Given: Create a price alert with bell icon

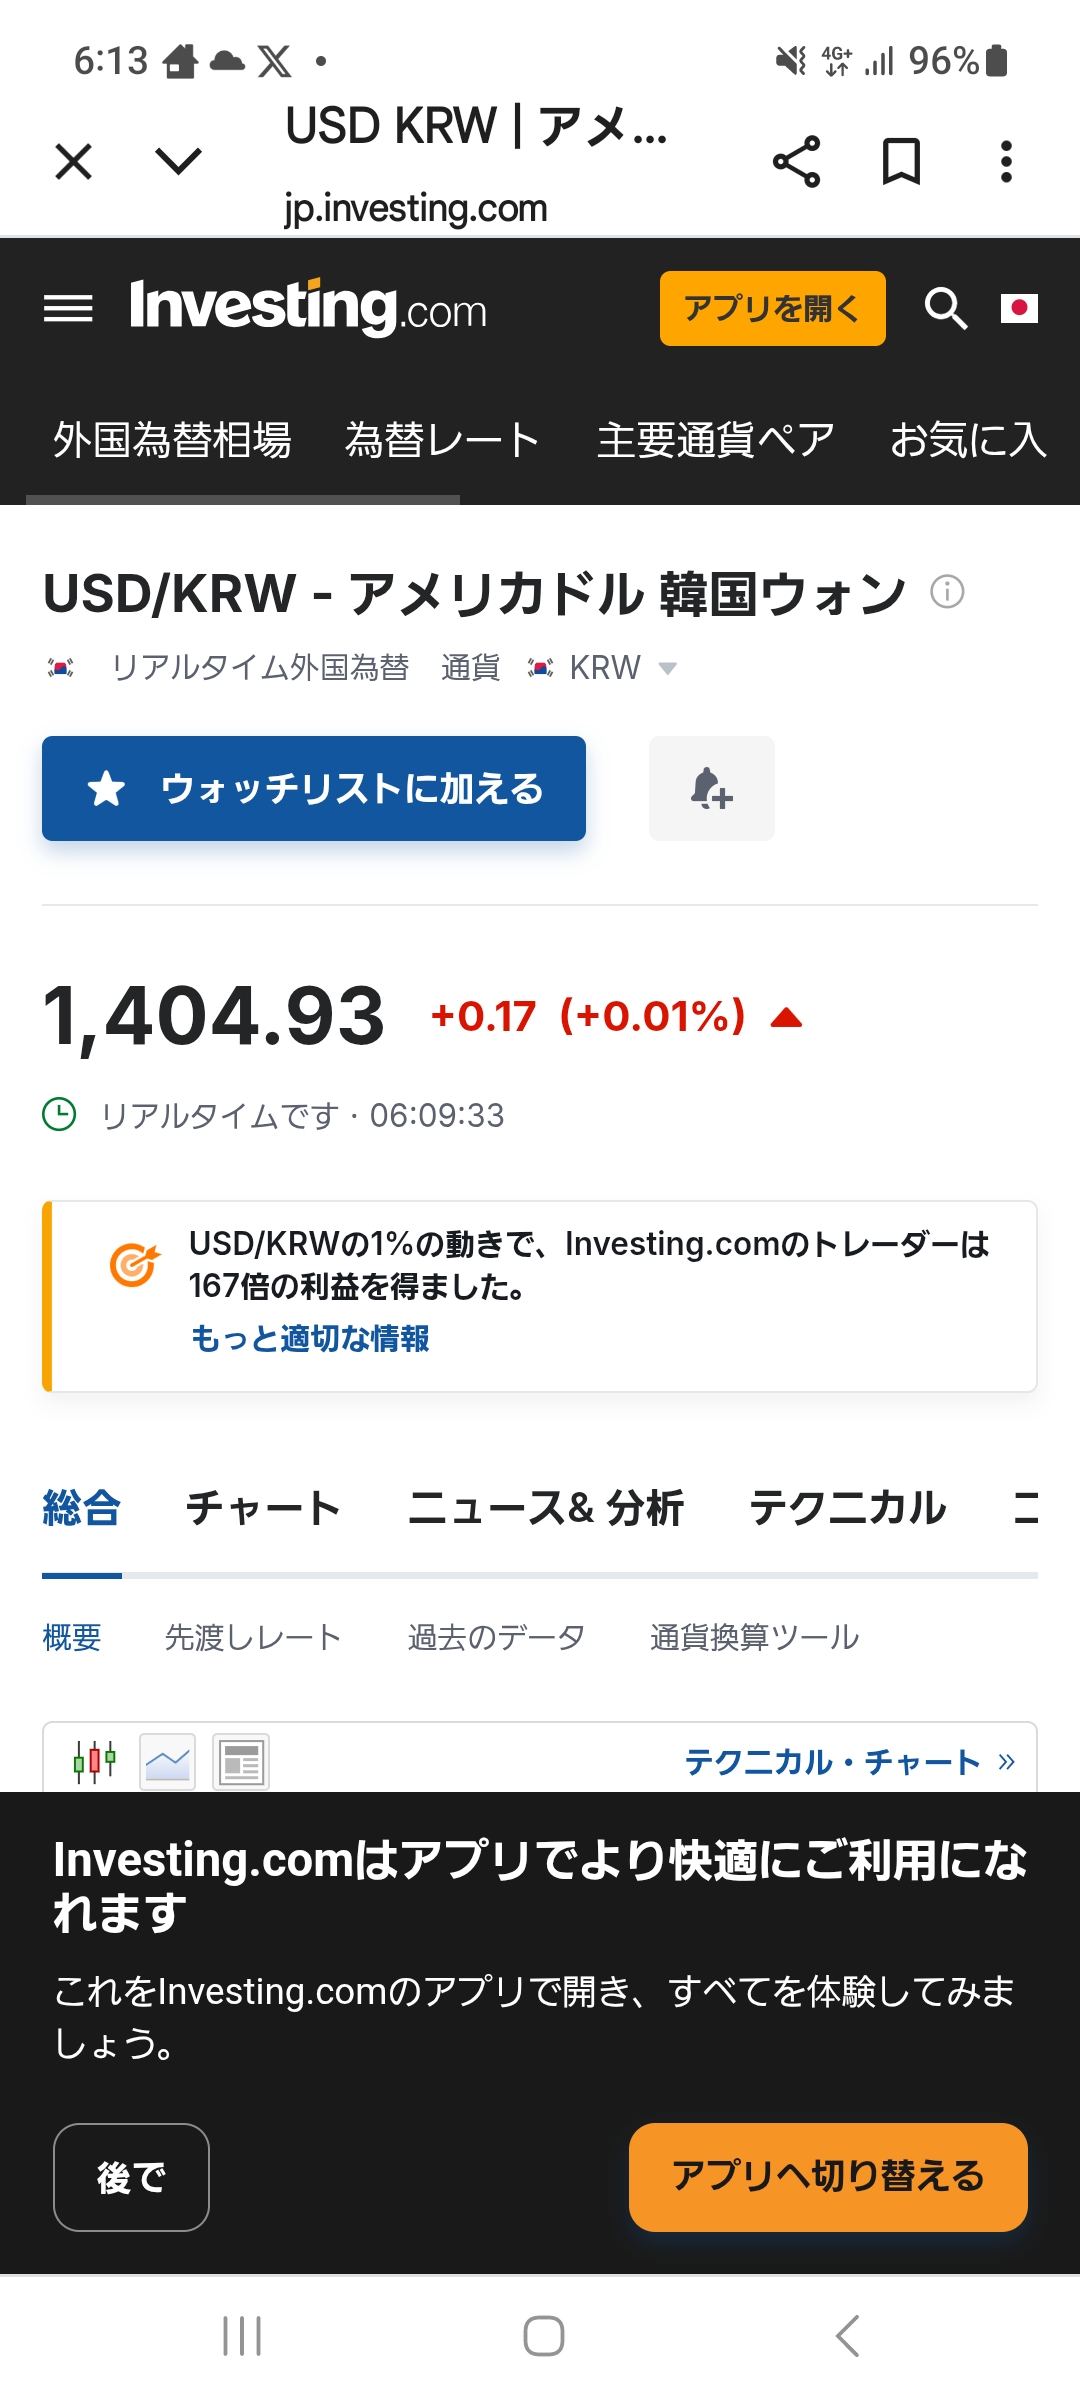Looking at the screenshot, I should (x=711, y=789).
